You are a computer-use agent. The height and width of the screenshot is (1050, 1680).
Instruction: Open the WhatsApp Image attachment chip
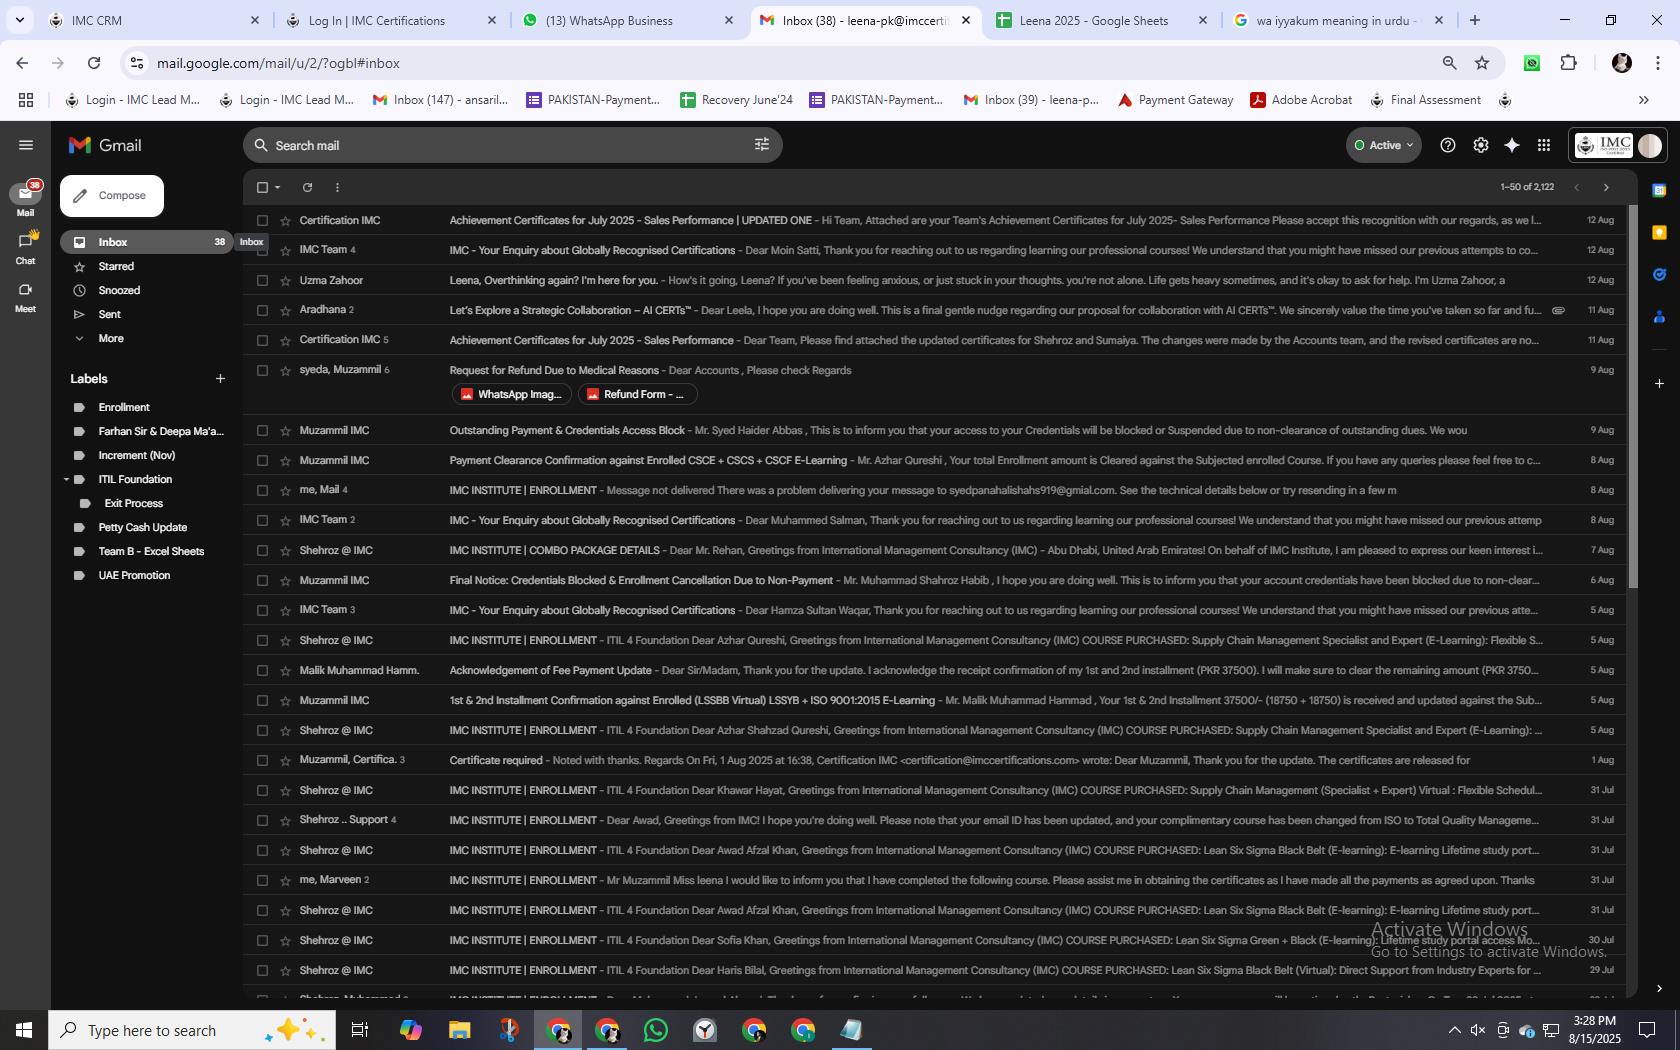pos(511,394)
